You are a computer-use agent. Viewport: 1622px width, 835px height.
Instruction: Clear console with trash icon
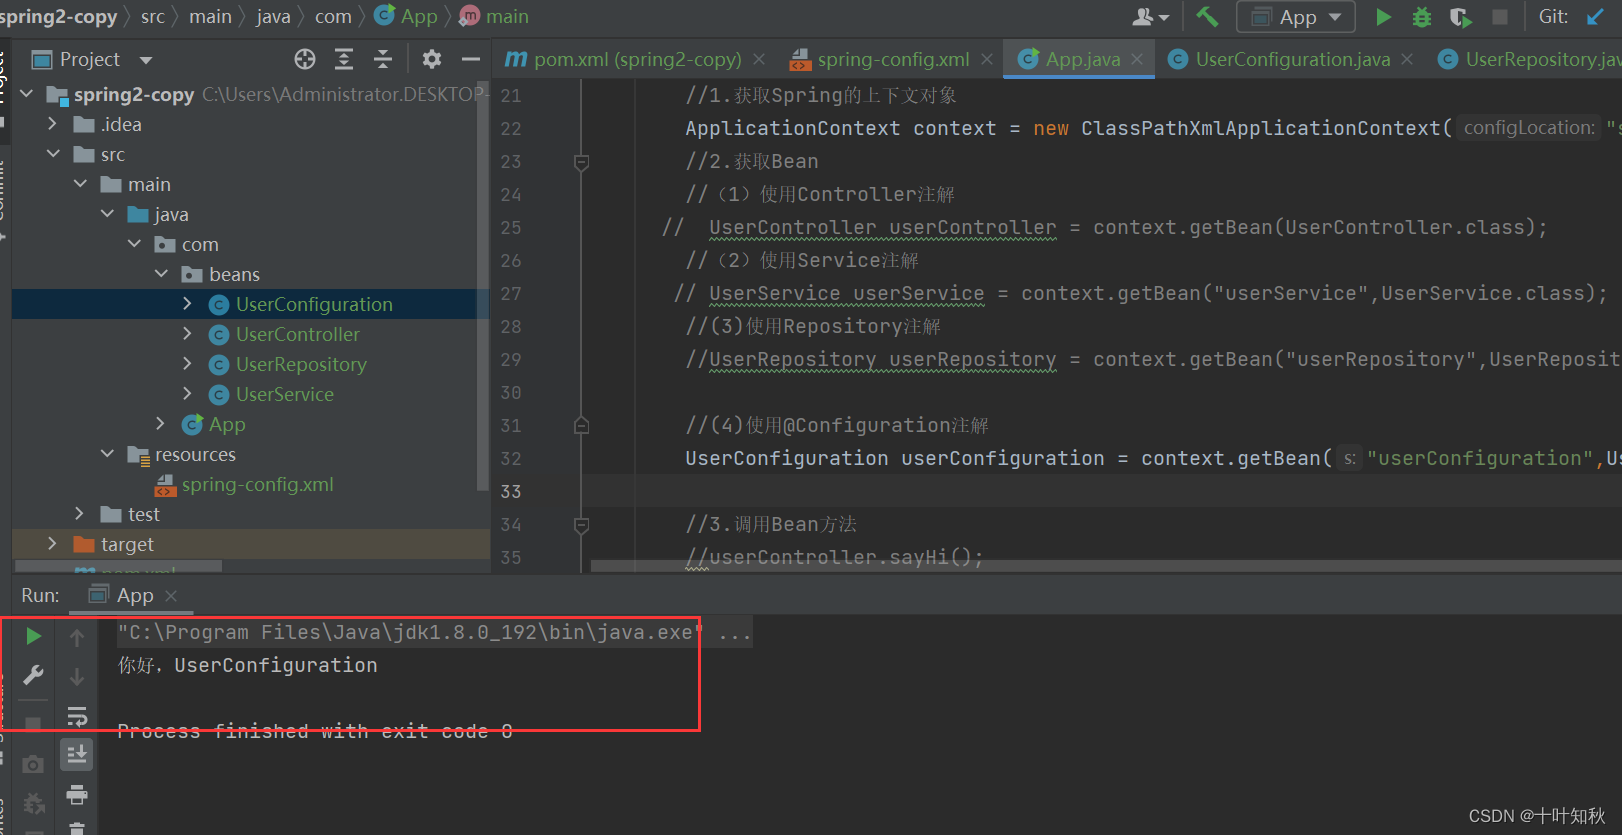[x=77, y=828]
